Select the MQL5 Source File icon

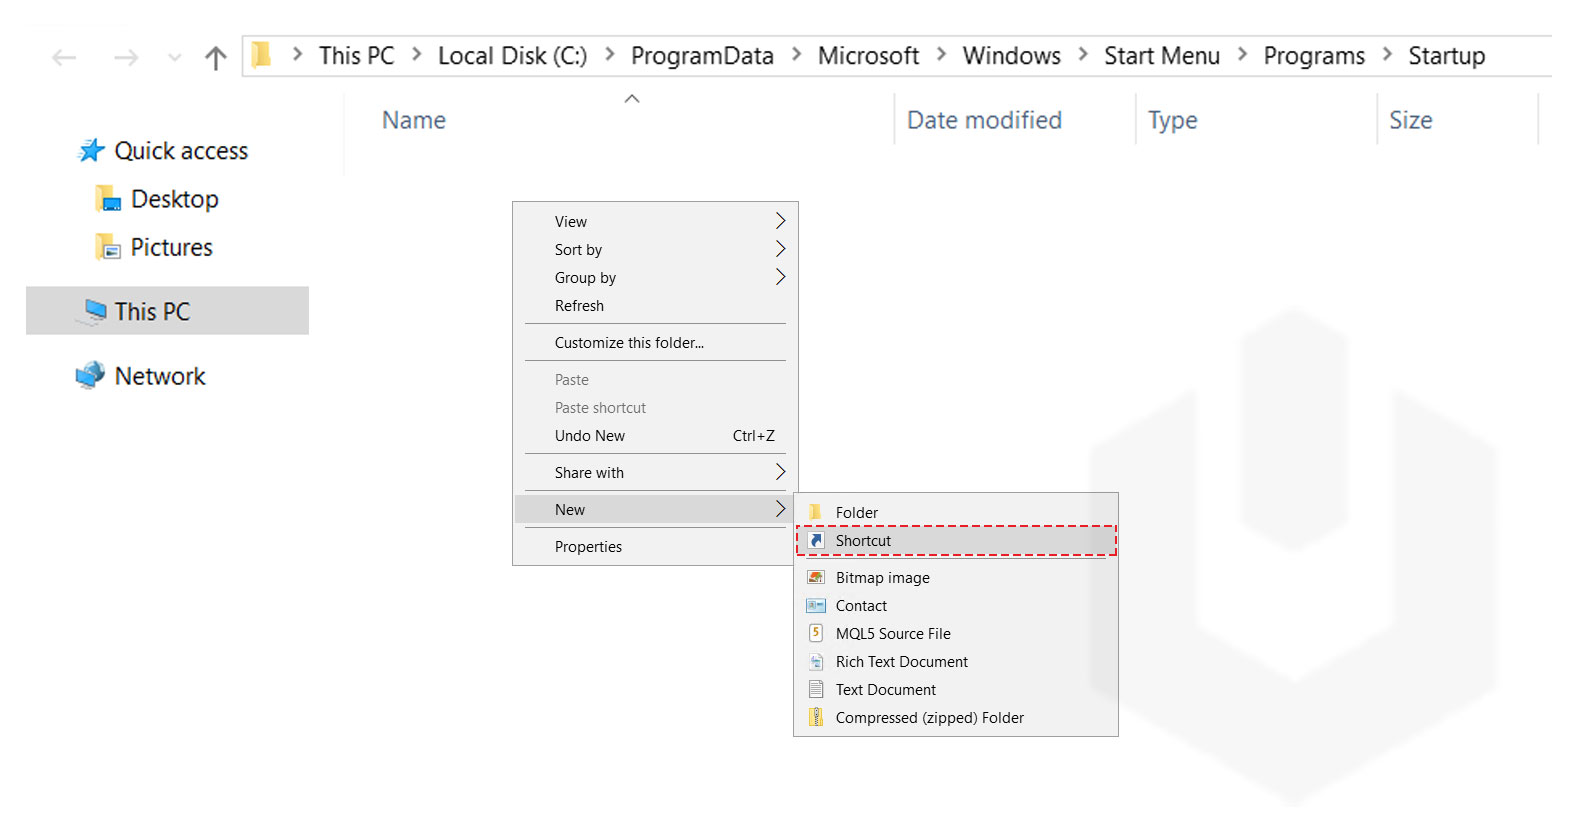[x=816, y=634]
